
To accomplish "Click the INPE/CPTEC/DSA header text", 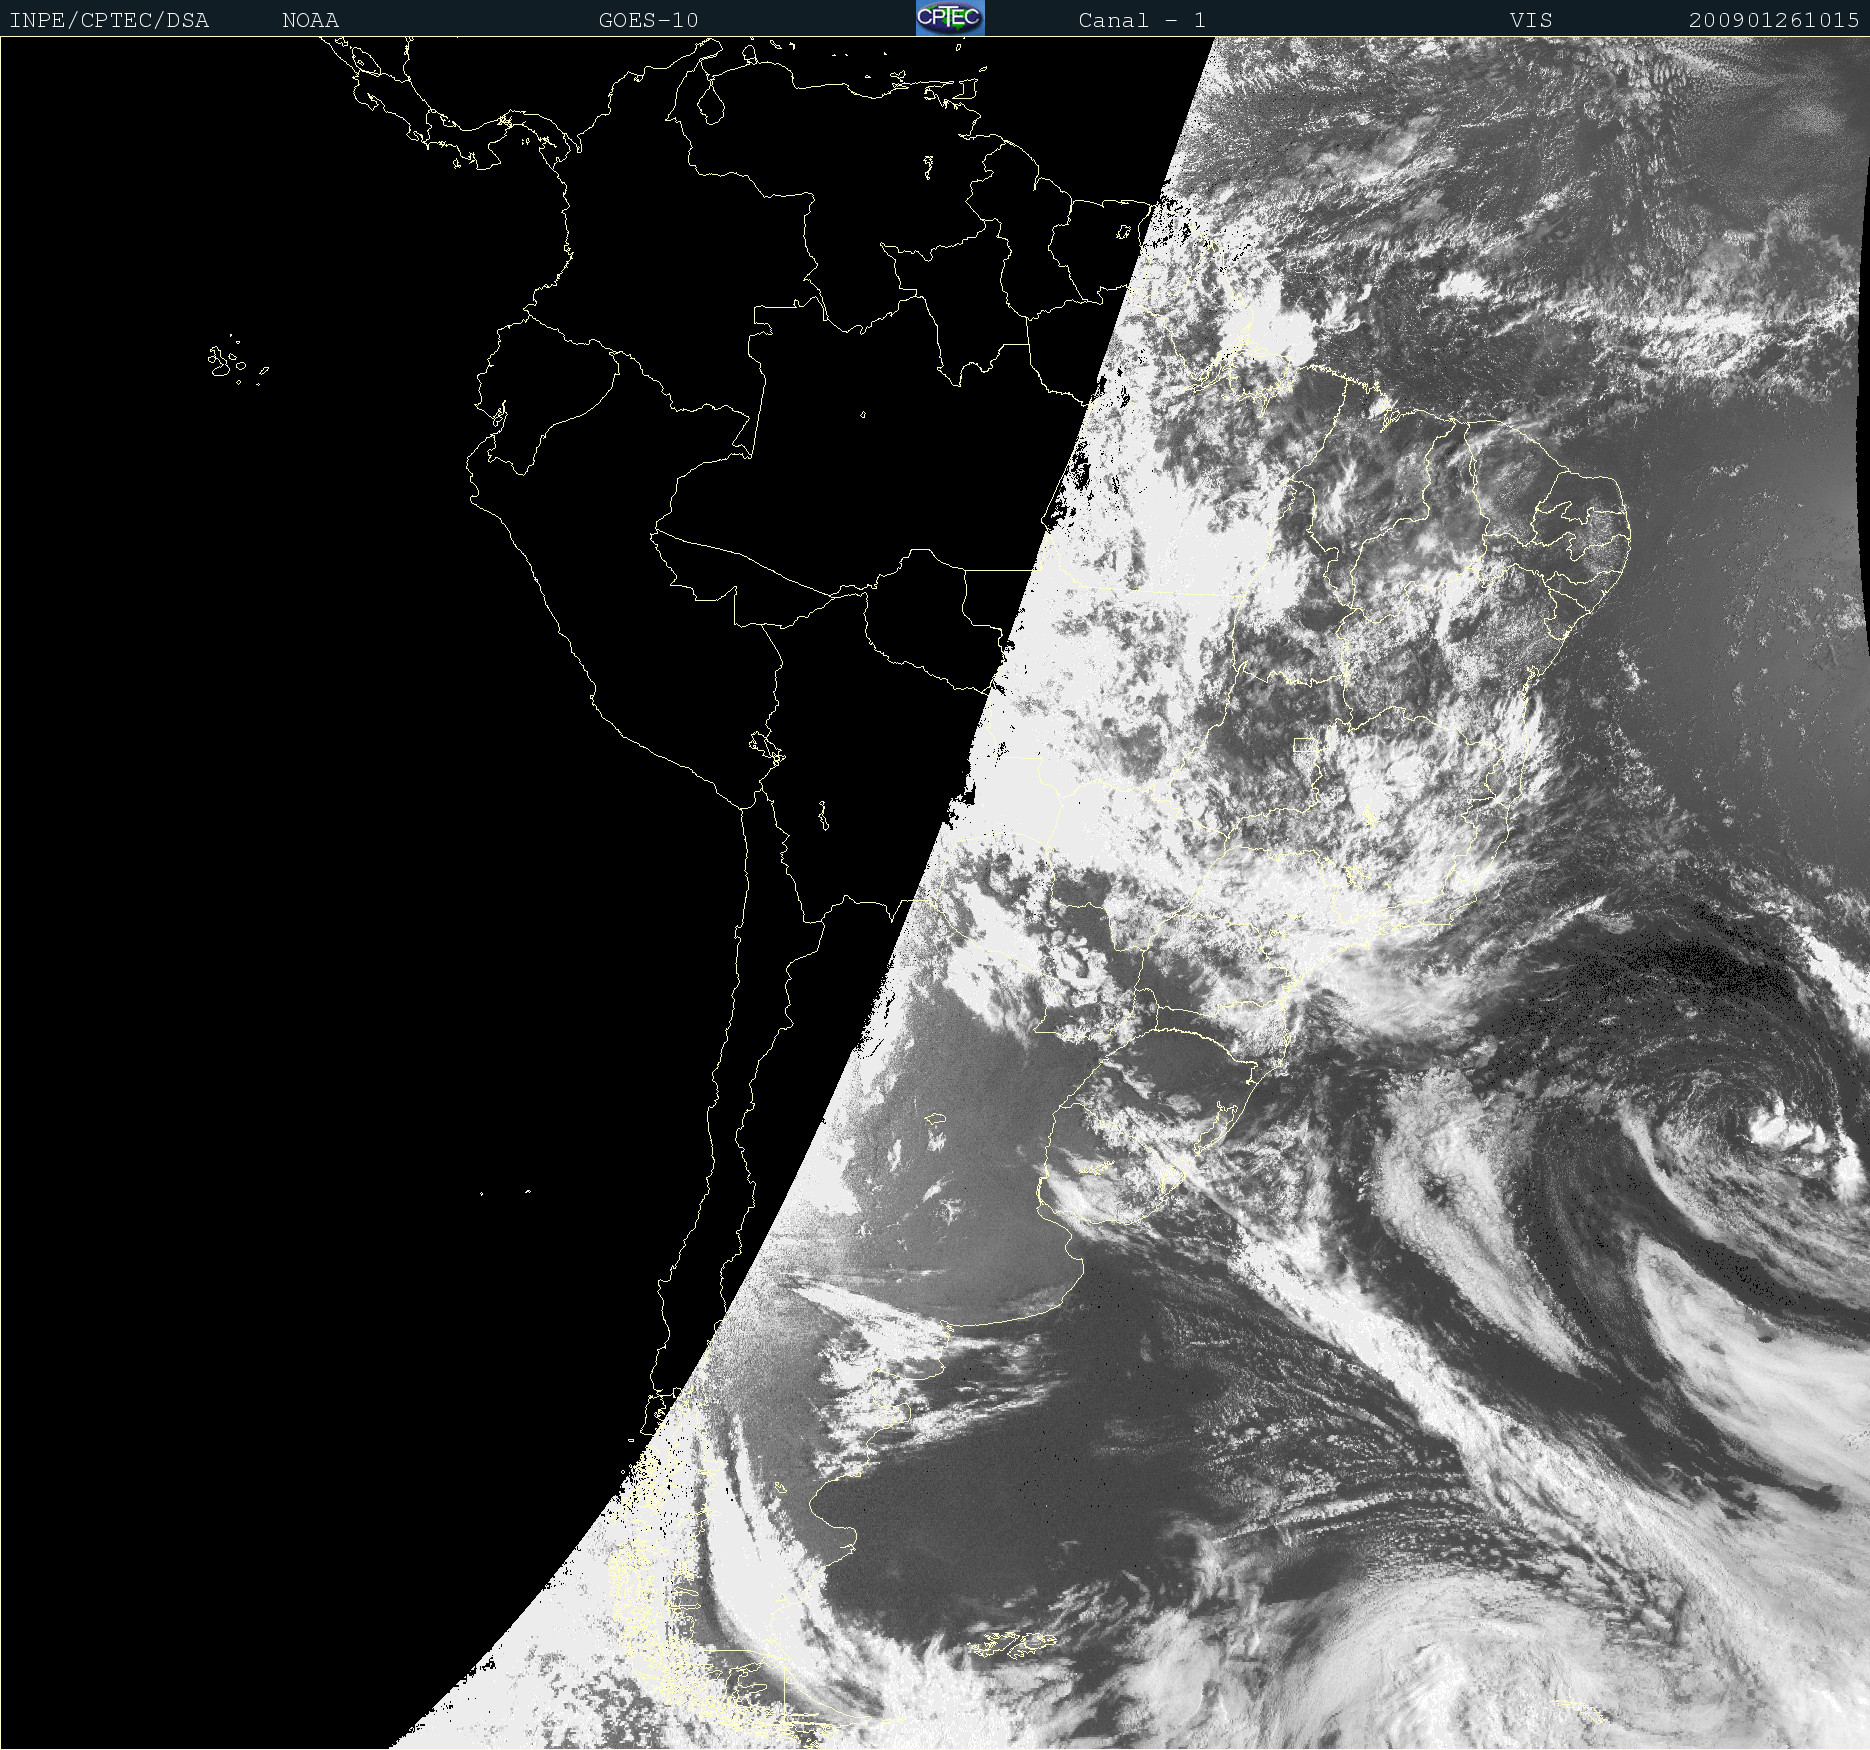I will pyautogui.click(x=109, y=20).
